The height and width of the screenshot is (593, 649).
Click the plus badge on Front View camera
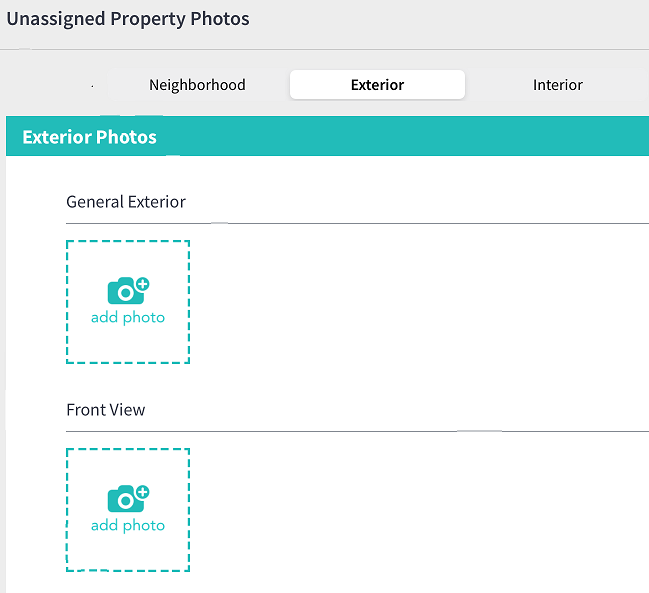click(143, 492)
